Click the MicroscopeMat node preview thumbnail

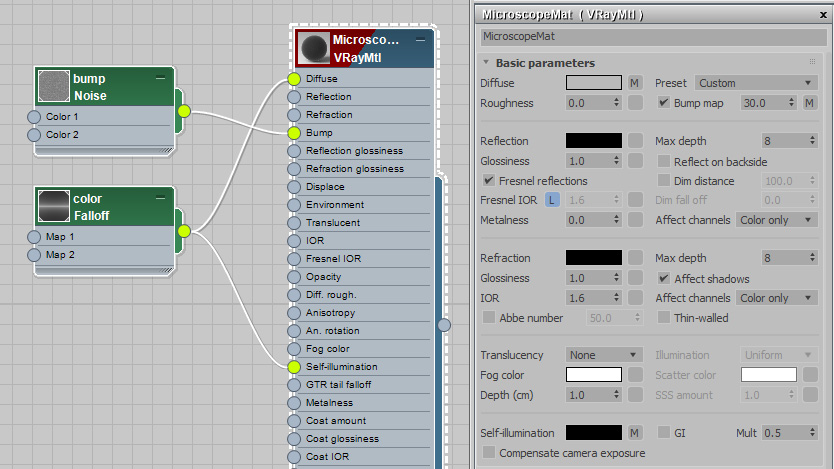(315, 48)
